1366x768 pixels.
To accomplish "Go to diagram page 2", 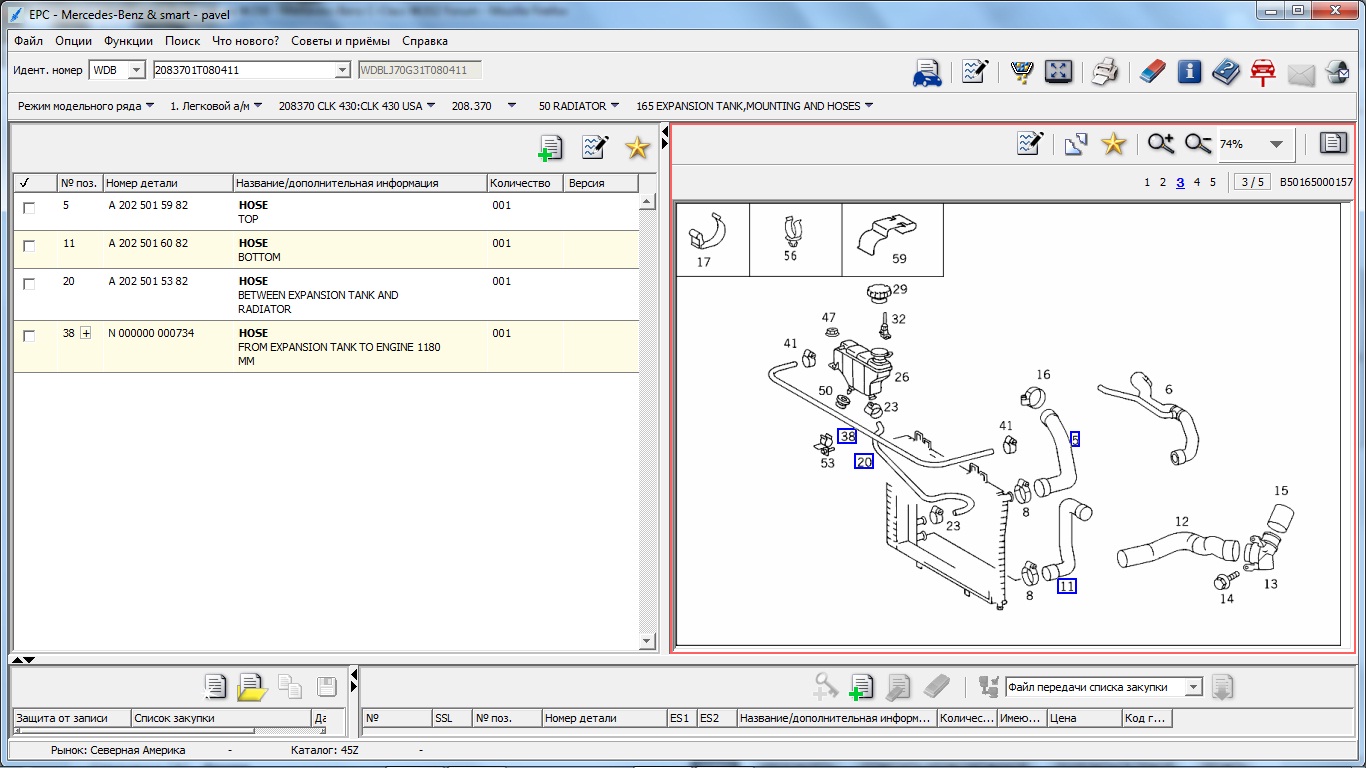I will (1163, 182).
